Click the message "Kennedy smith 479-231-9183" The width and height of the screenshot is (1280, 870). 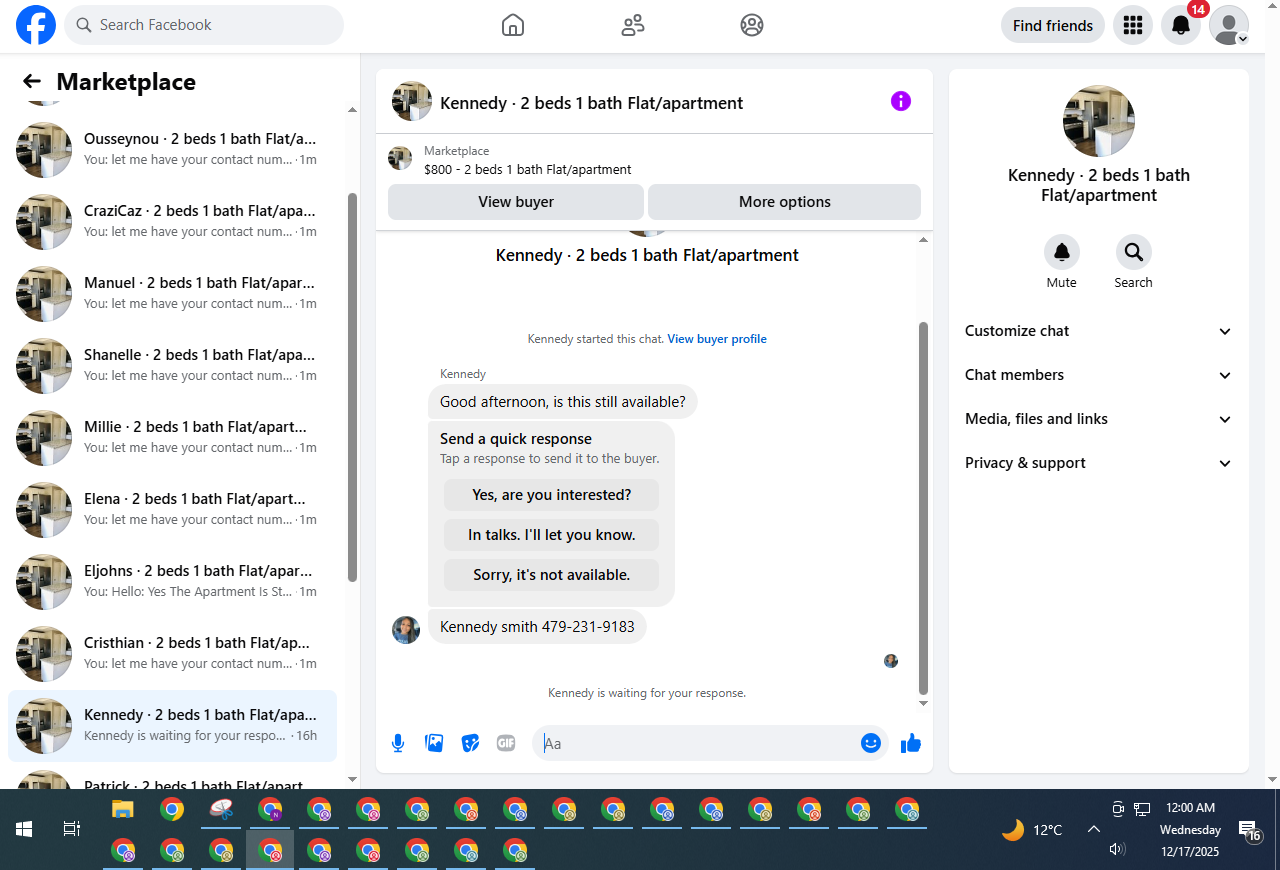[x=537, y=627]
